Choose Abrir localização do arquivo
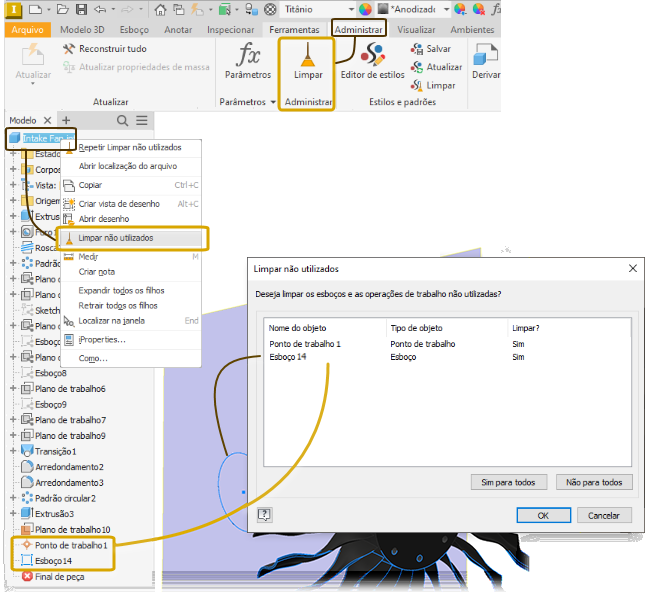650x592 pixels. [131, 166]
